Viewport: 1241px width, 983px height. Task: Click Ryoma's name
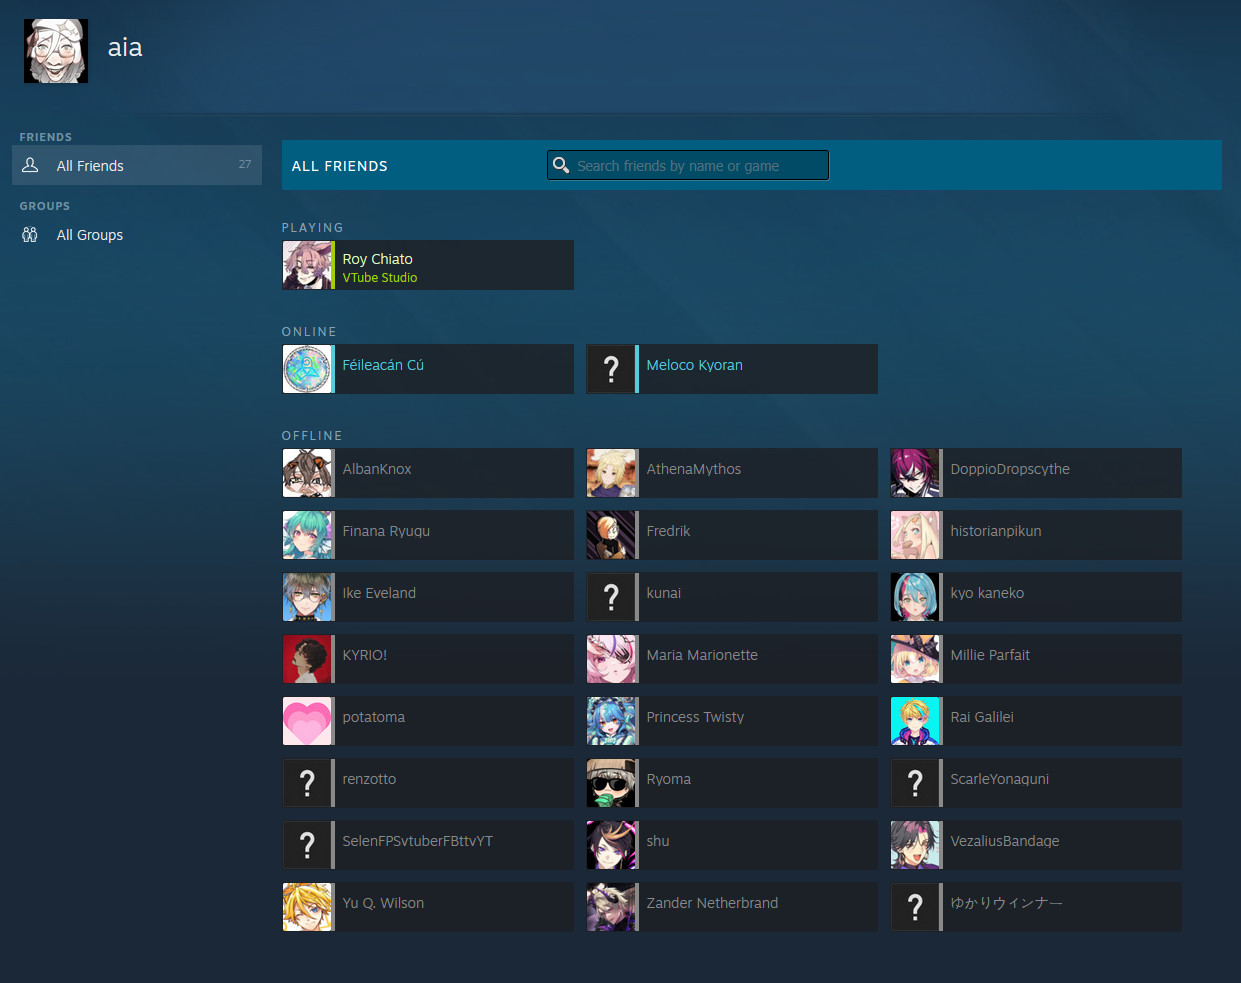click(x=668, y=779)
